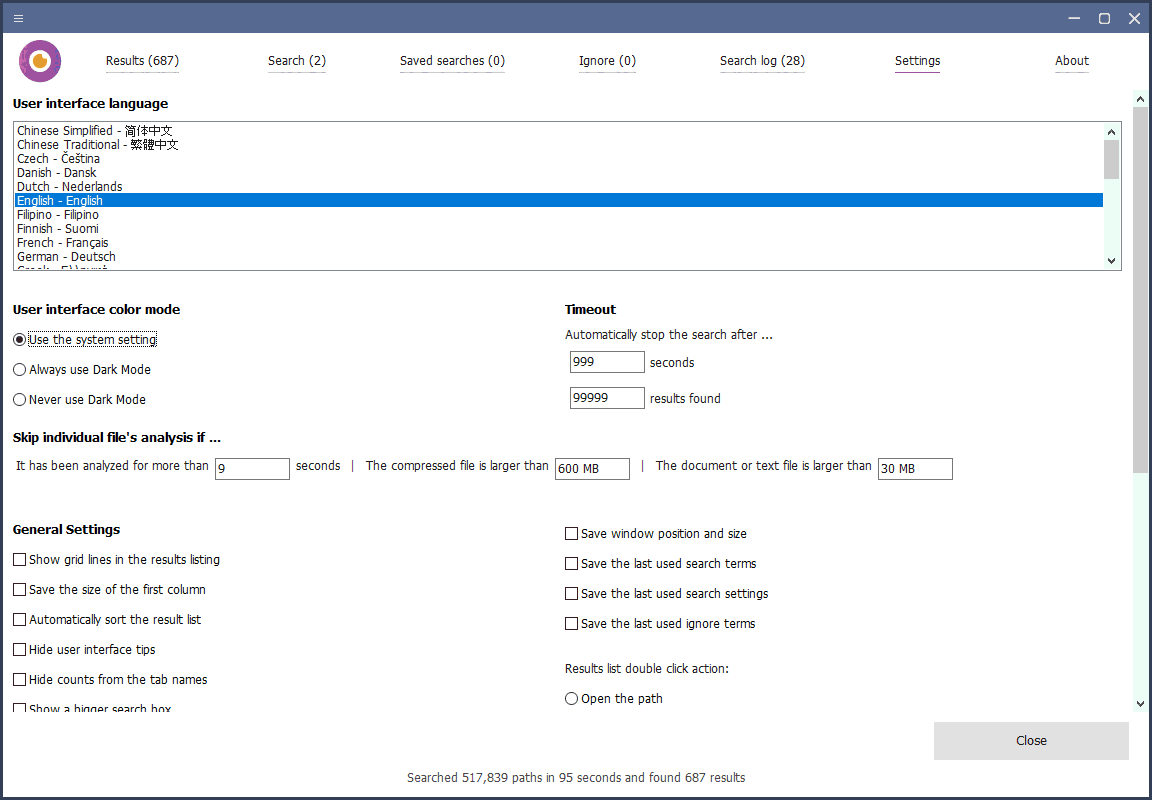Select French - Français interface language

coord(62,242)
